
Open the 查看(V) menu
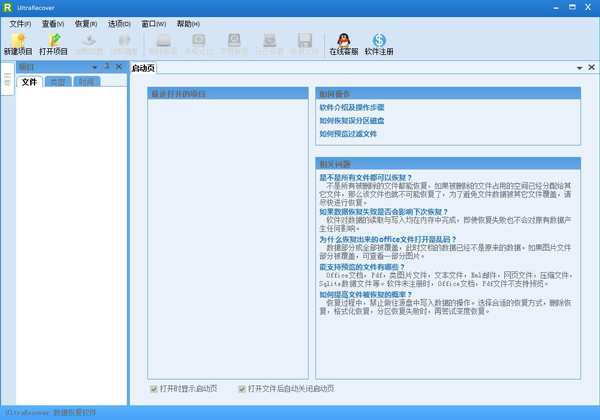tap(53, 24)
